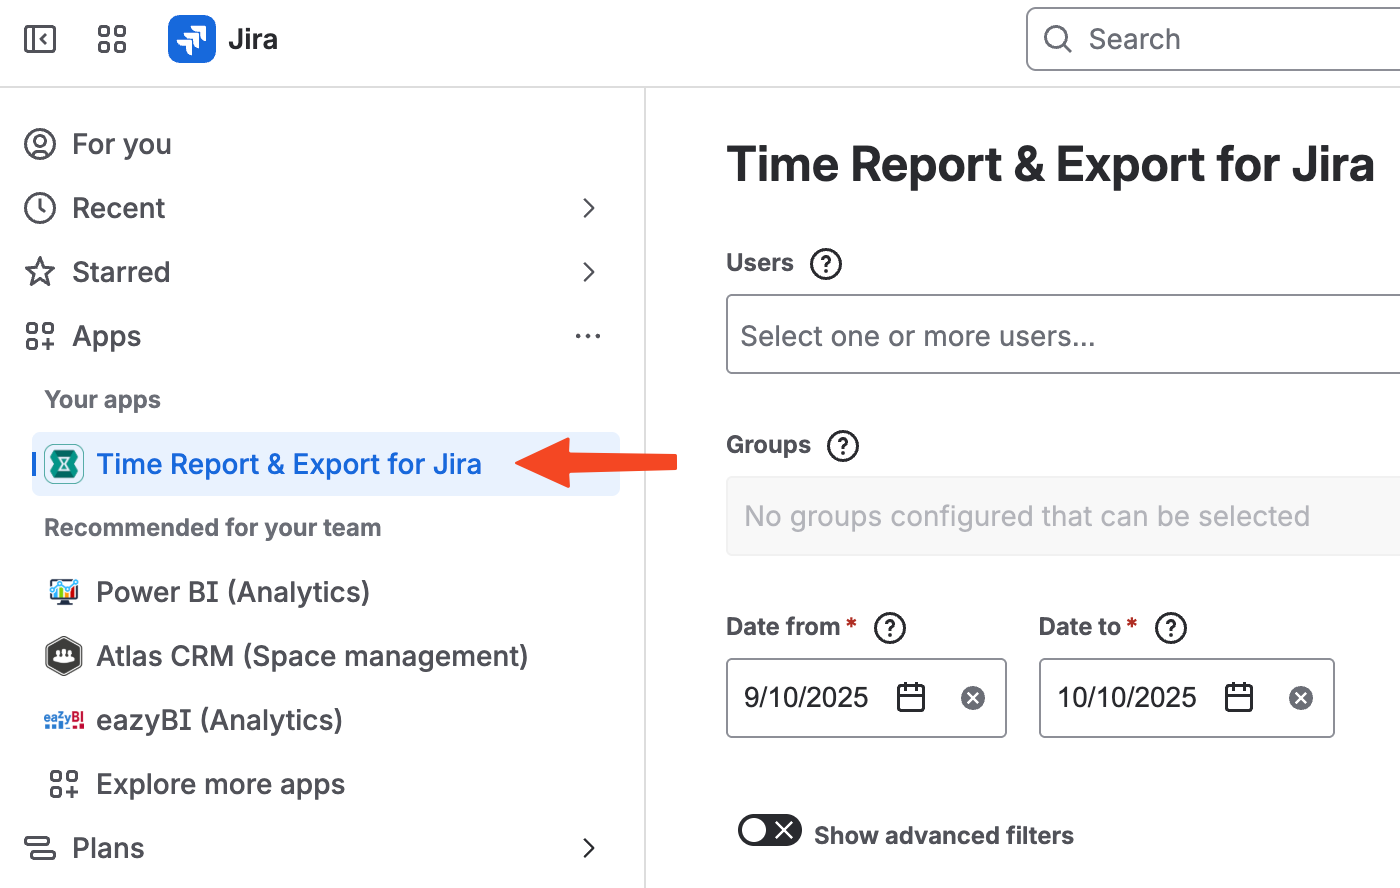Select Time Report & Export for Jira app

[288, 464]
